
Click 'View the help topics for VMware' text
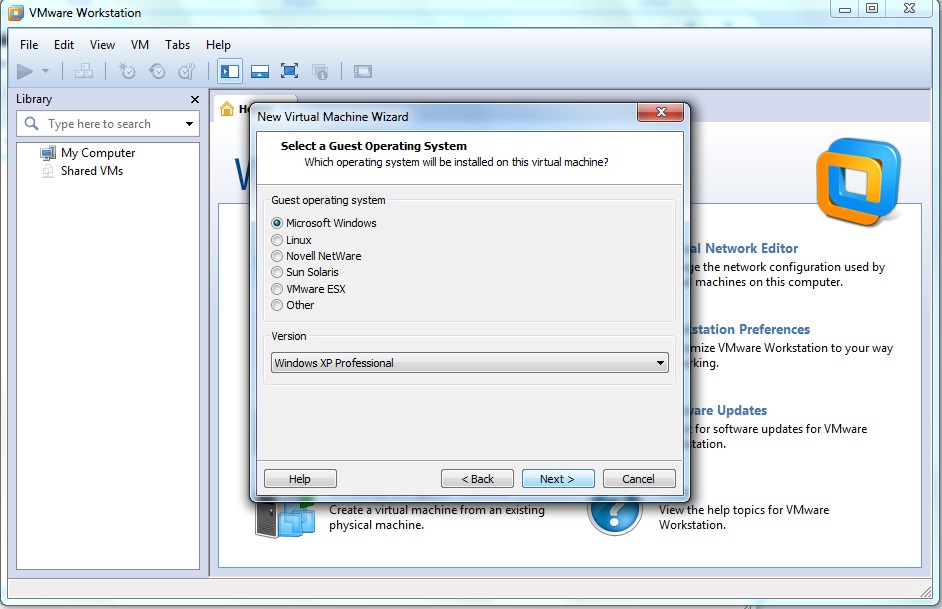[744, 510]
